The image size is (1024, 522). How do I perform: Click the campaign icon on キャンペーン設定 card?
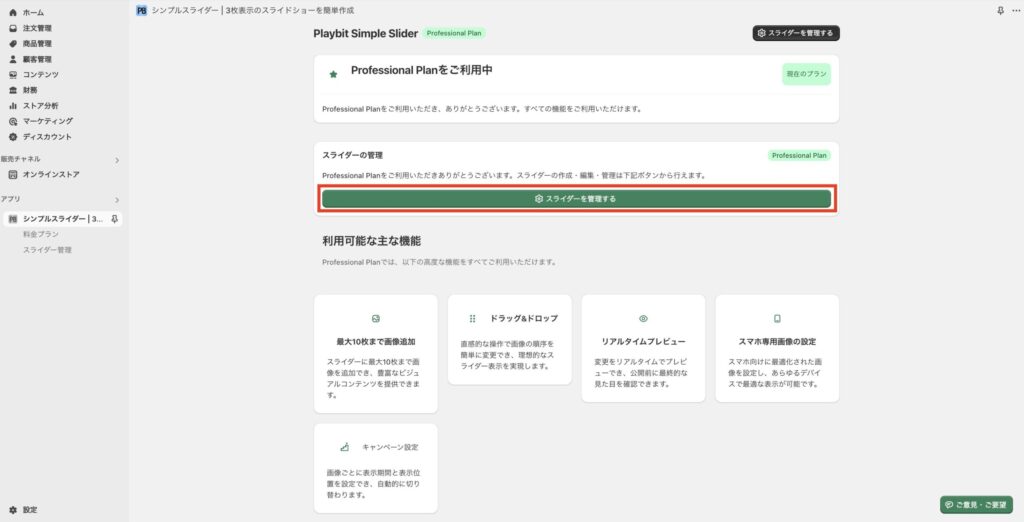(344, 447)
